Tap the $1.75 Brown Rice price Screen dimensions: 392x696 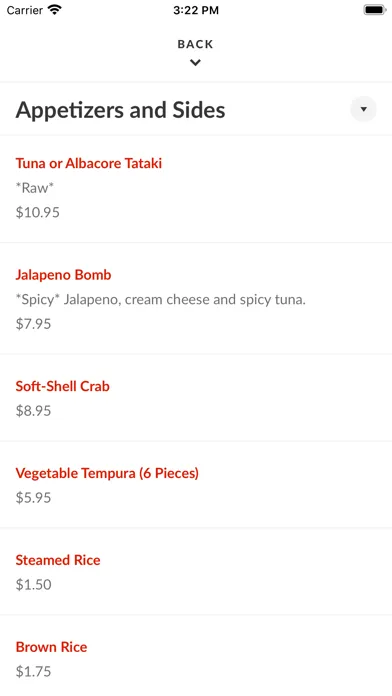(x=34, y=672)
